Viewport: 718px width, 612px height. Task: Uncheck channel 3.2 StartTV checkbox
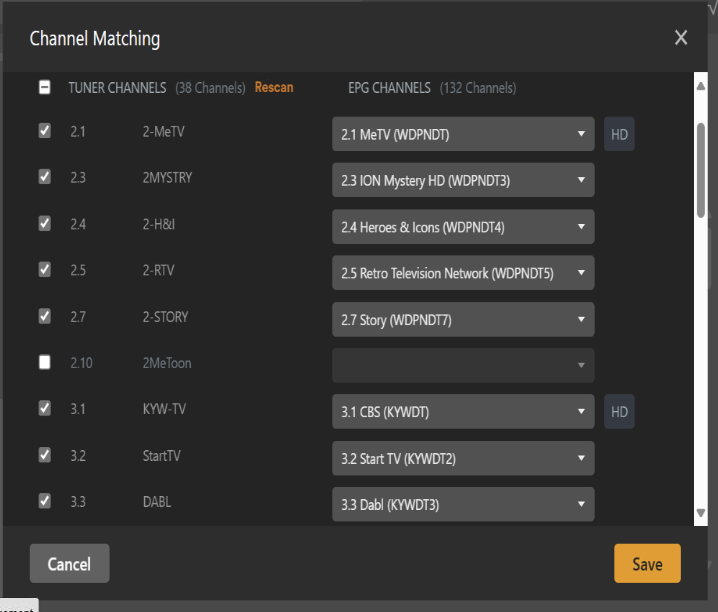point(44,455)
